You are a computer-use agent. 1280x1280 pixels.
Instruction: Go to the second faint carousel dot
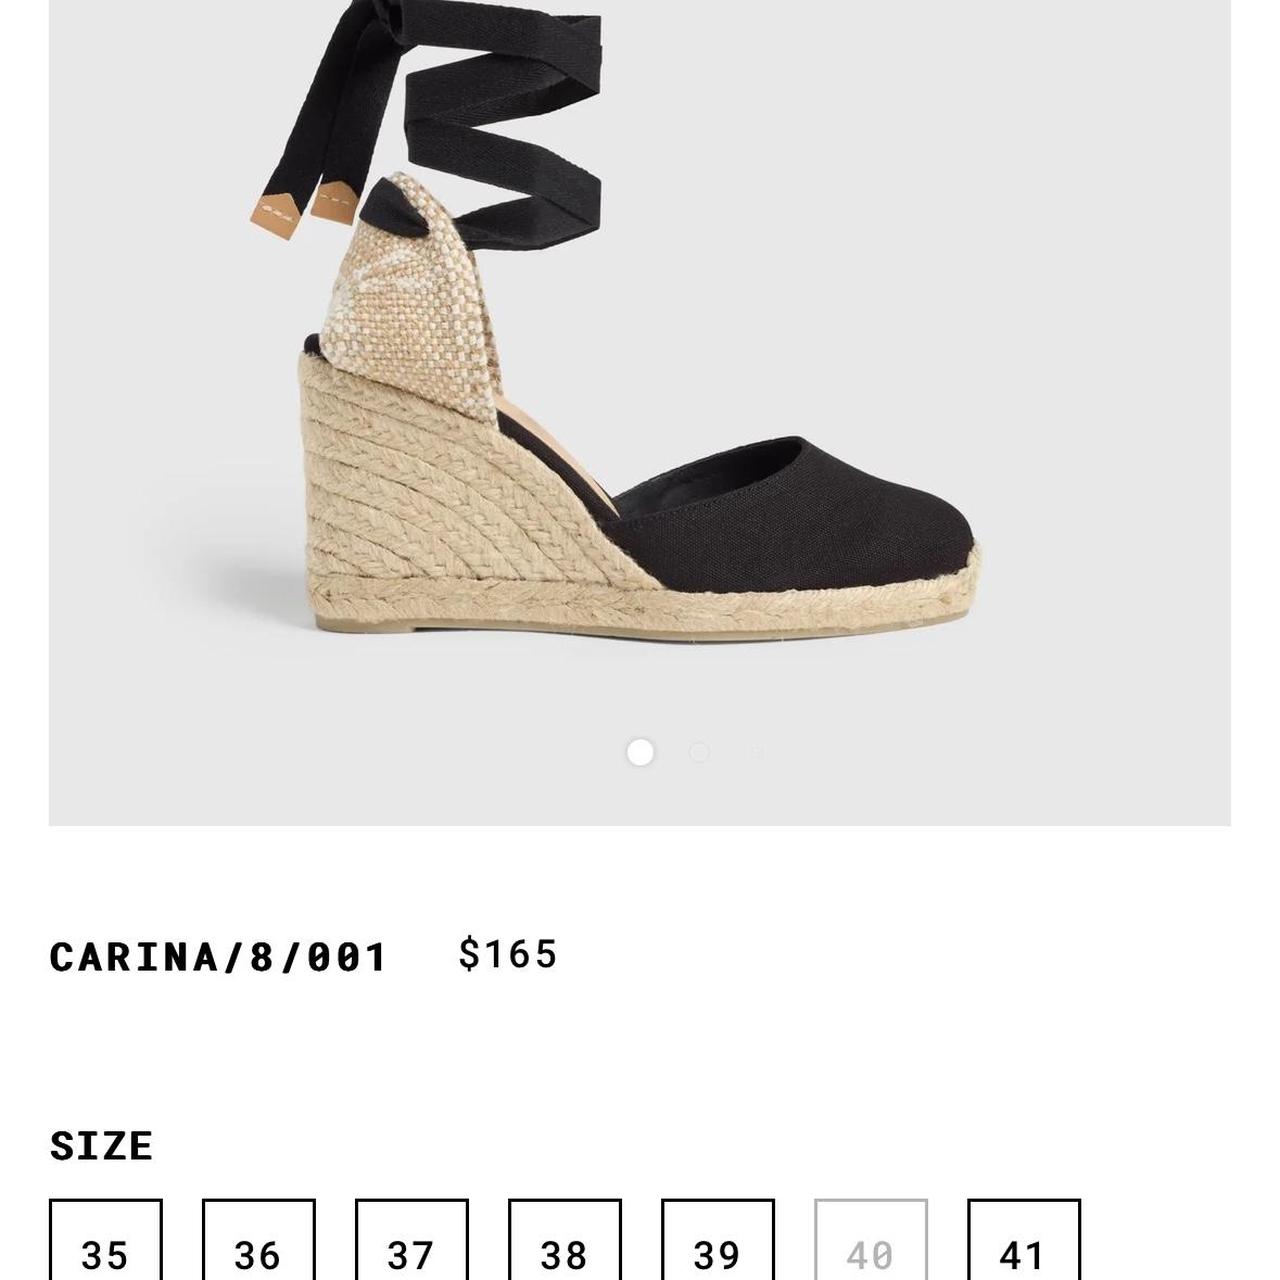(699, 752)
